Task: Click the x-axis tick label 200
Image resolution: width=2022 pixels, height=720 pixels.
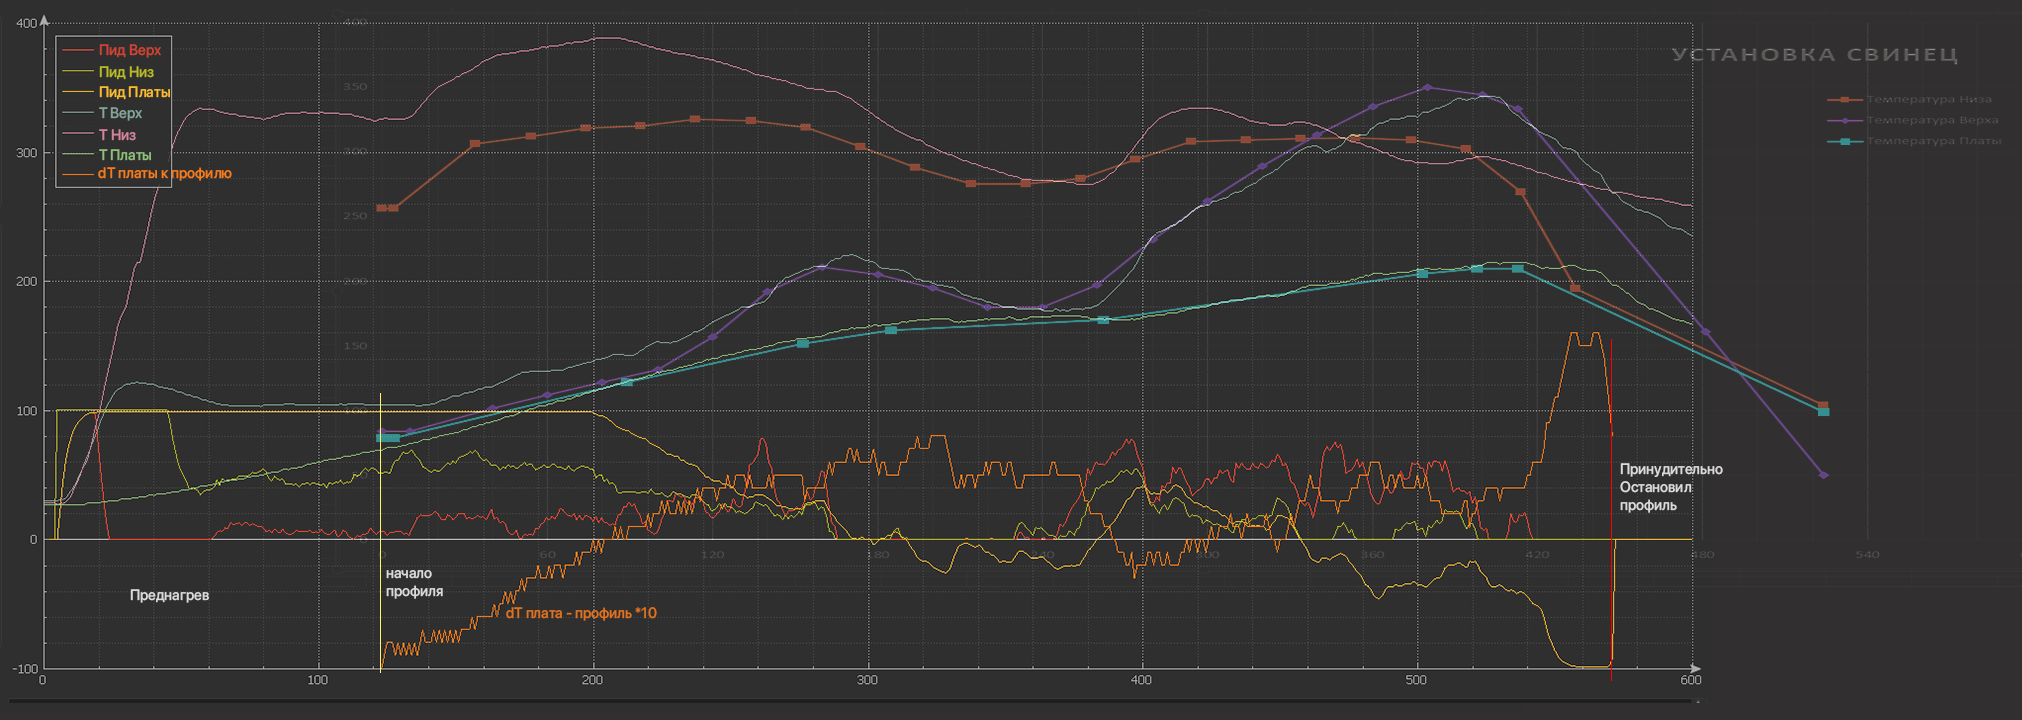Action: 592,680
